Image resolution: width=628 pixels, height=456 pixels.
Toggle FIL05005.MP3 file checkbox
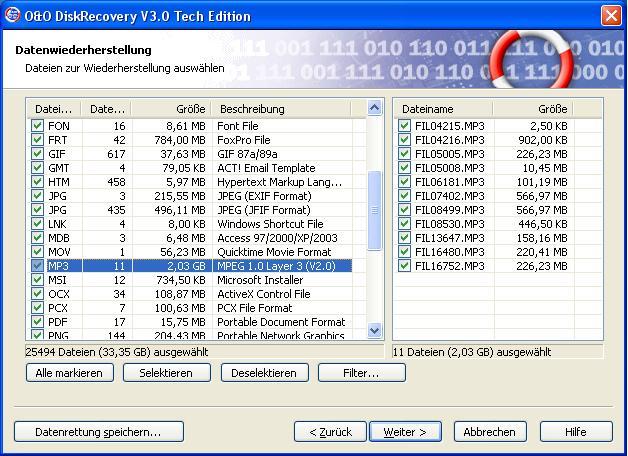point(404,154)
